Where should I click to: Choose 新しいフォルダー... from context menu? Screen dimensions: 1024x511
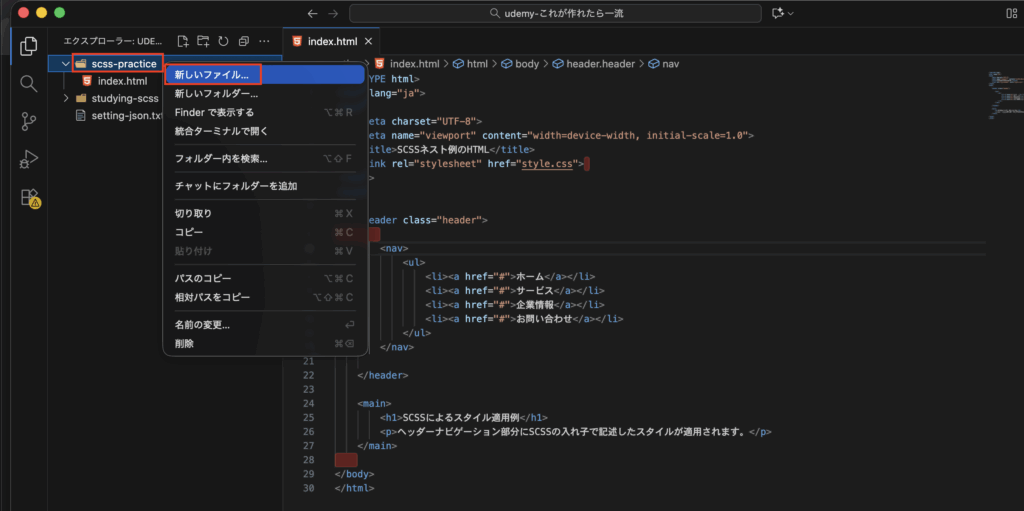[216, 94]
